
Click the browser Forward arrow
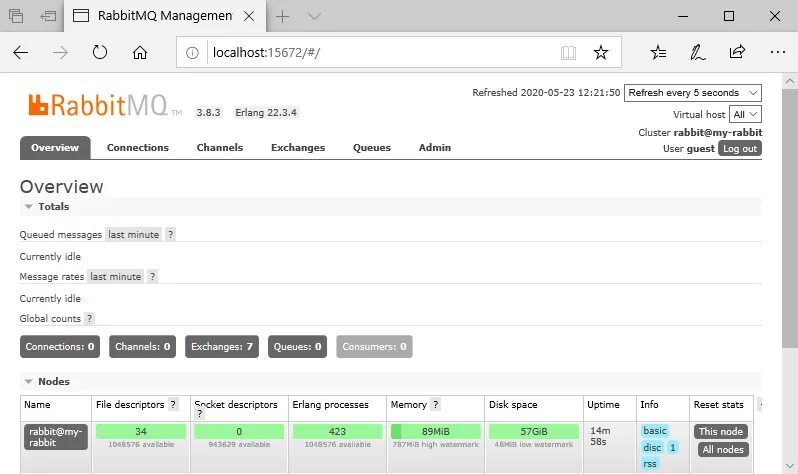(60, 52)
